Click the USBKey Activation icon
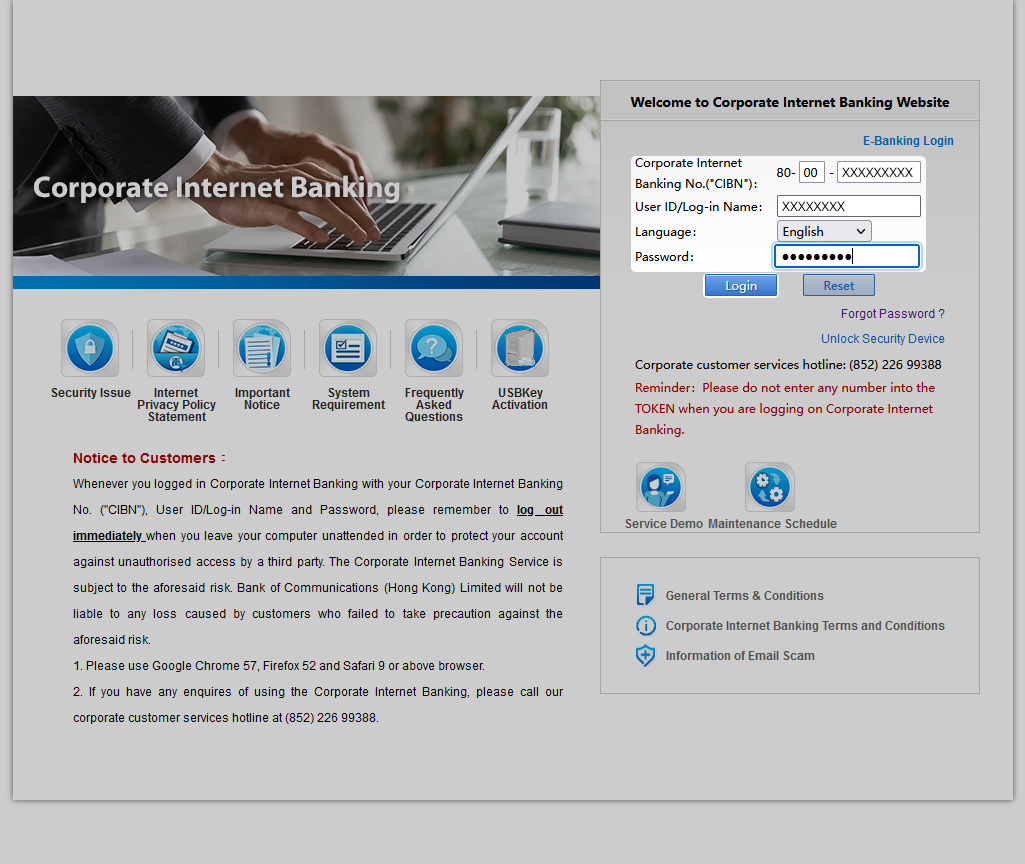Image resolution: width=1025 pixels, height=864 pixels. (x=520, y=349)
